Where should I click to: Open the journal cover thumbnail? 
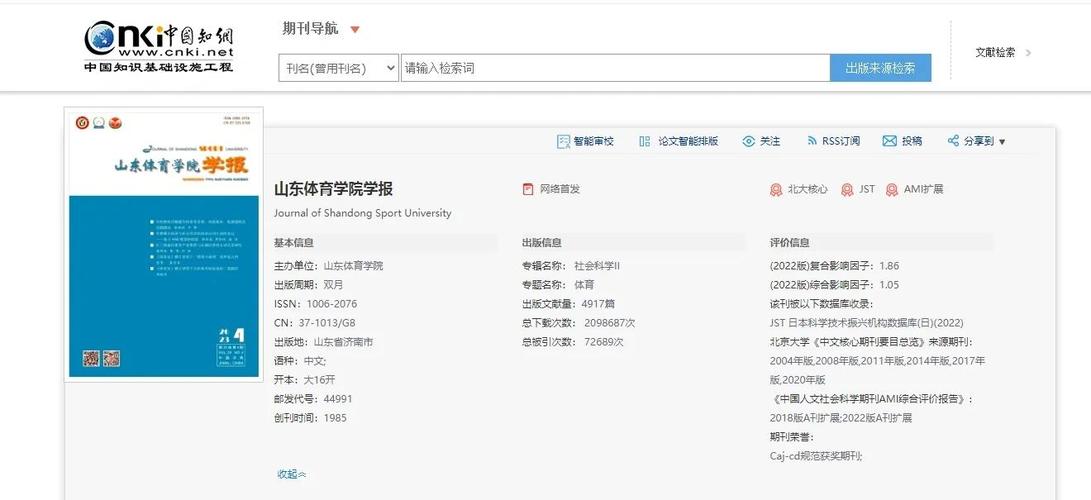pyautogui.click(x=164, y=244)
